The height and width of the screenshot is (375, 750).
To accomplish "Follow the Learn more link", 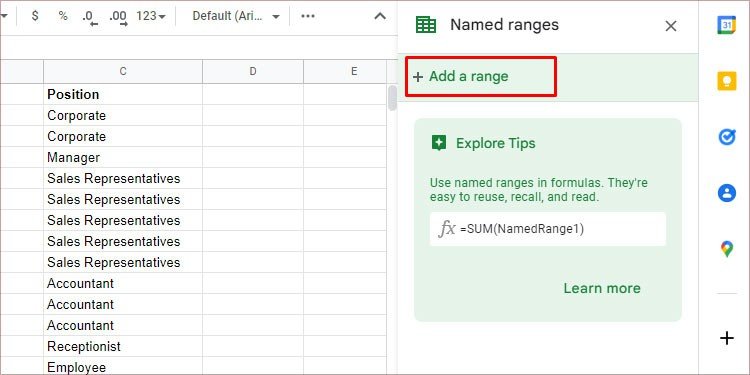I will (602, 288).
